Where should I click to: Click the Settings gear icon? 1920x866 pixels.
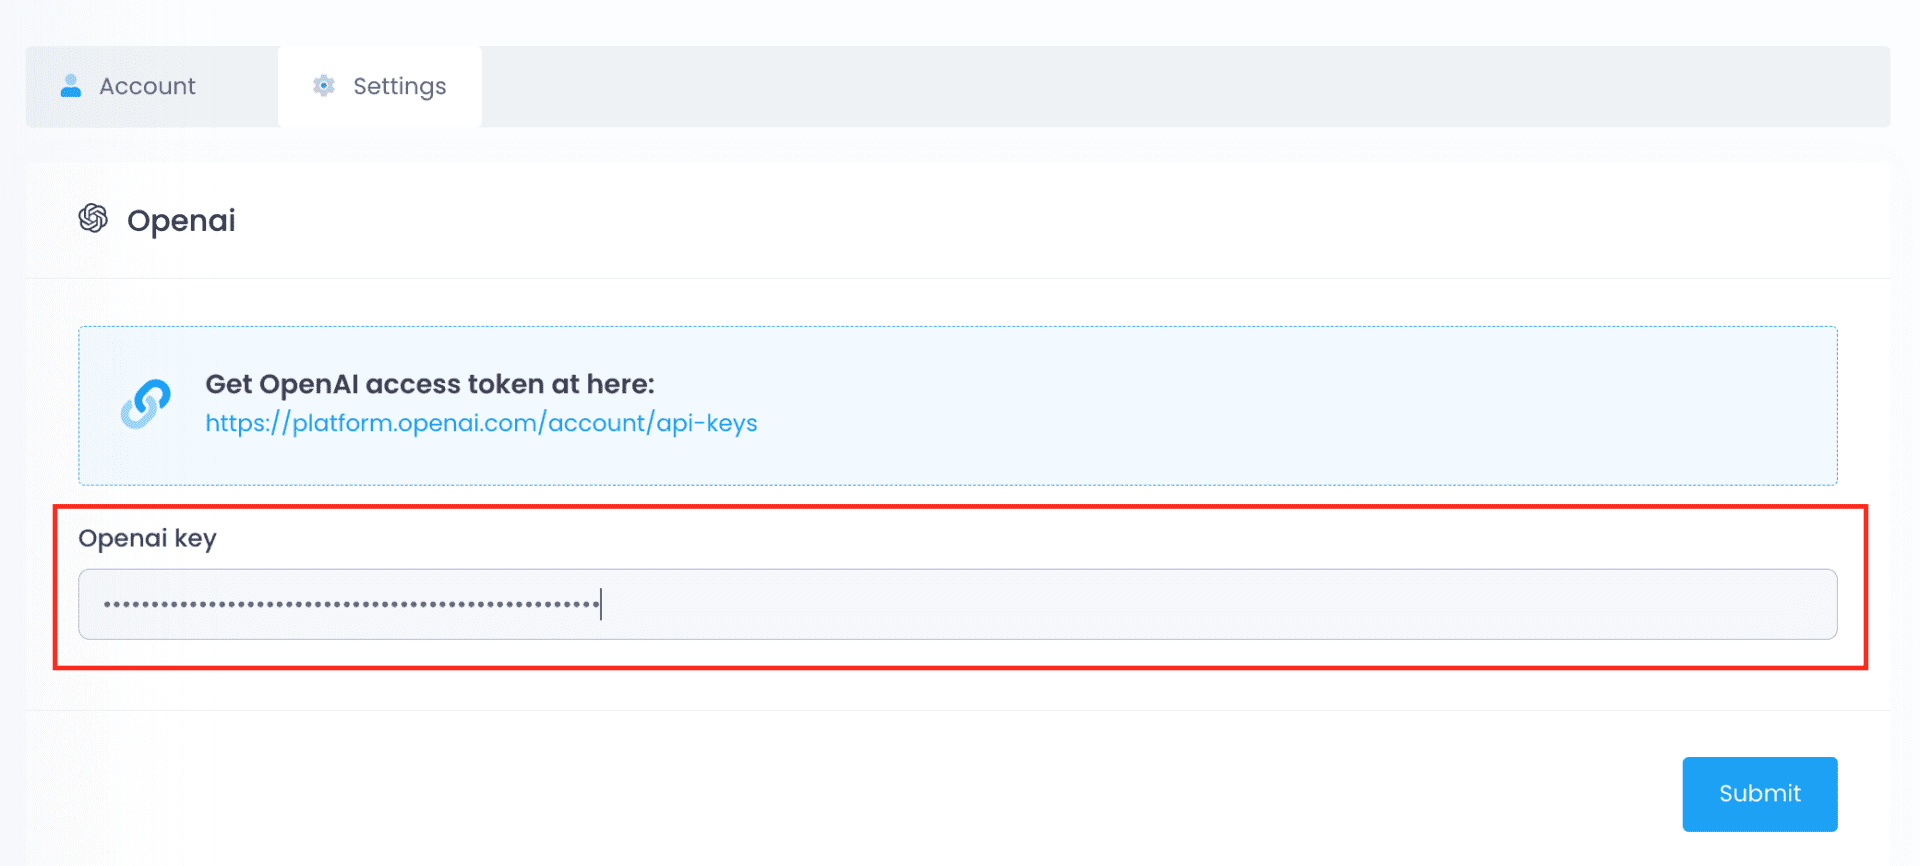click(x=323, y=86)
